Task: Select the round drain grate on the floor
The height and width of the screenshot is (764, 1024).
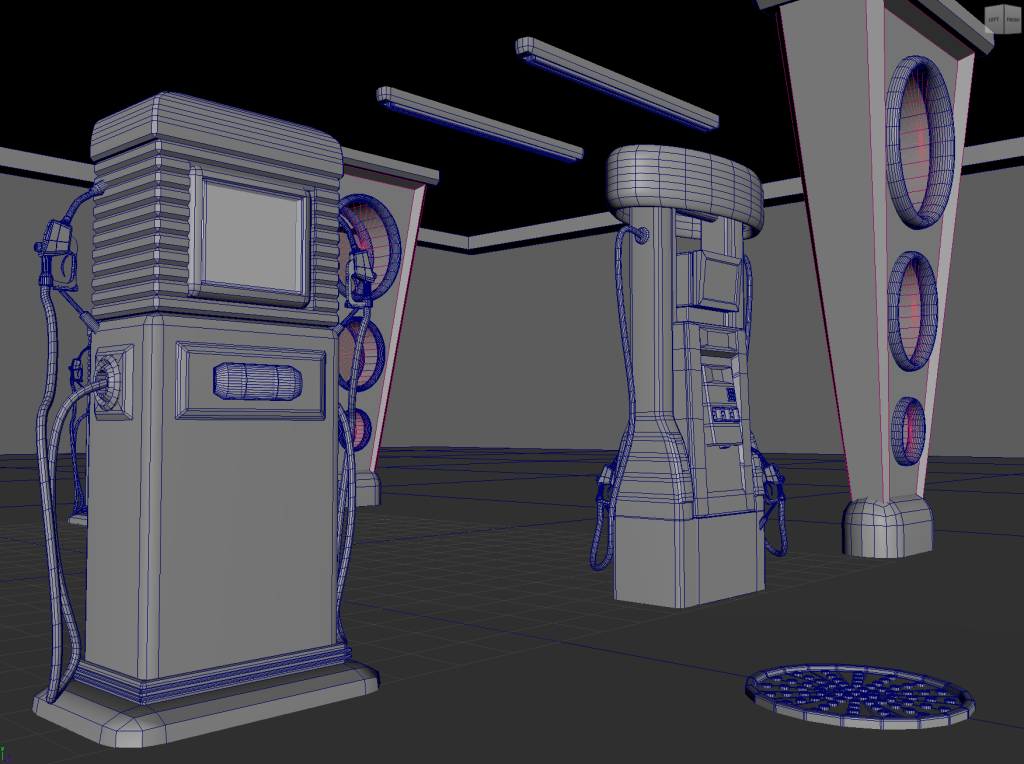Action: click(859, 695)
